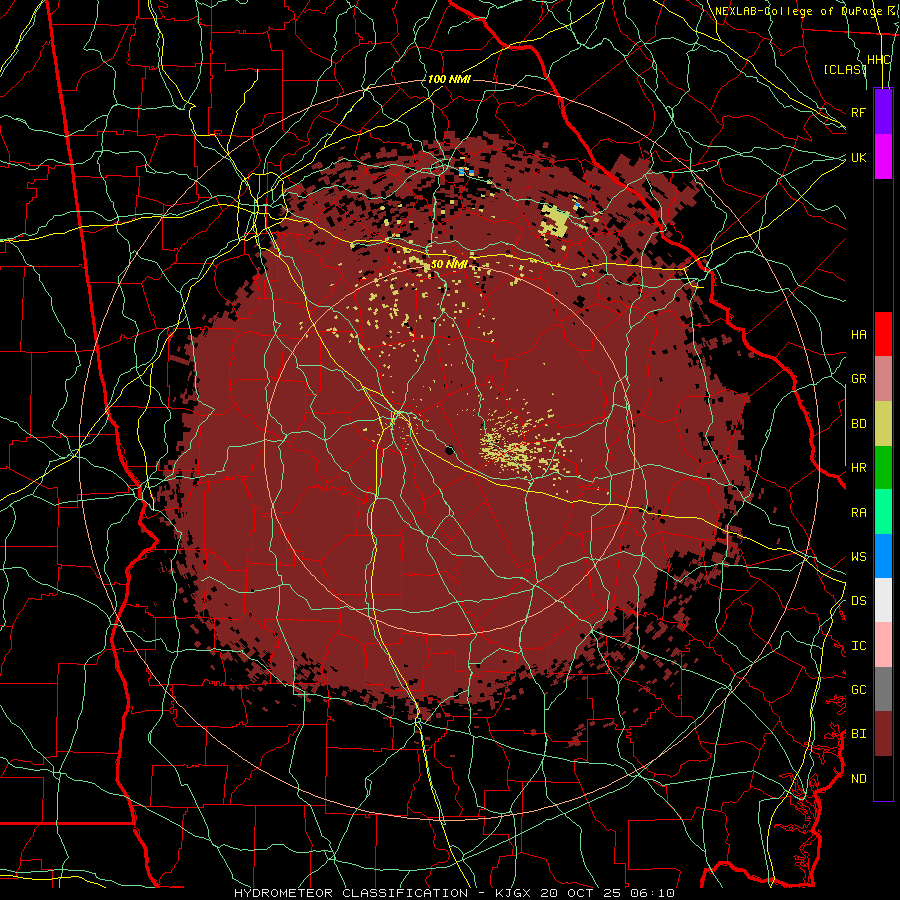
Task: Click the Hydrometeor Classification KJGX caption
Action: pos(454,893)
